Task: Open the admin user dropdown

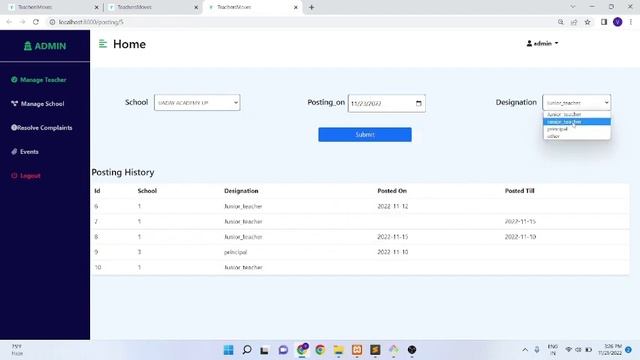Action: (542, 43)
